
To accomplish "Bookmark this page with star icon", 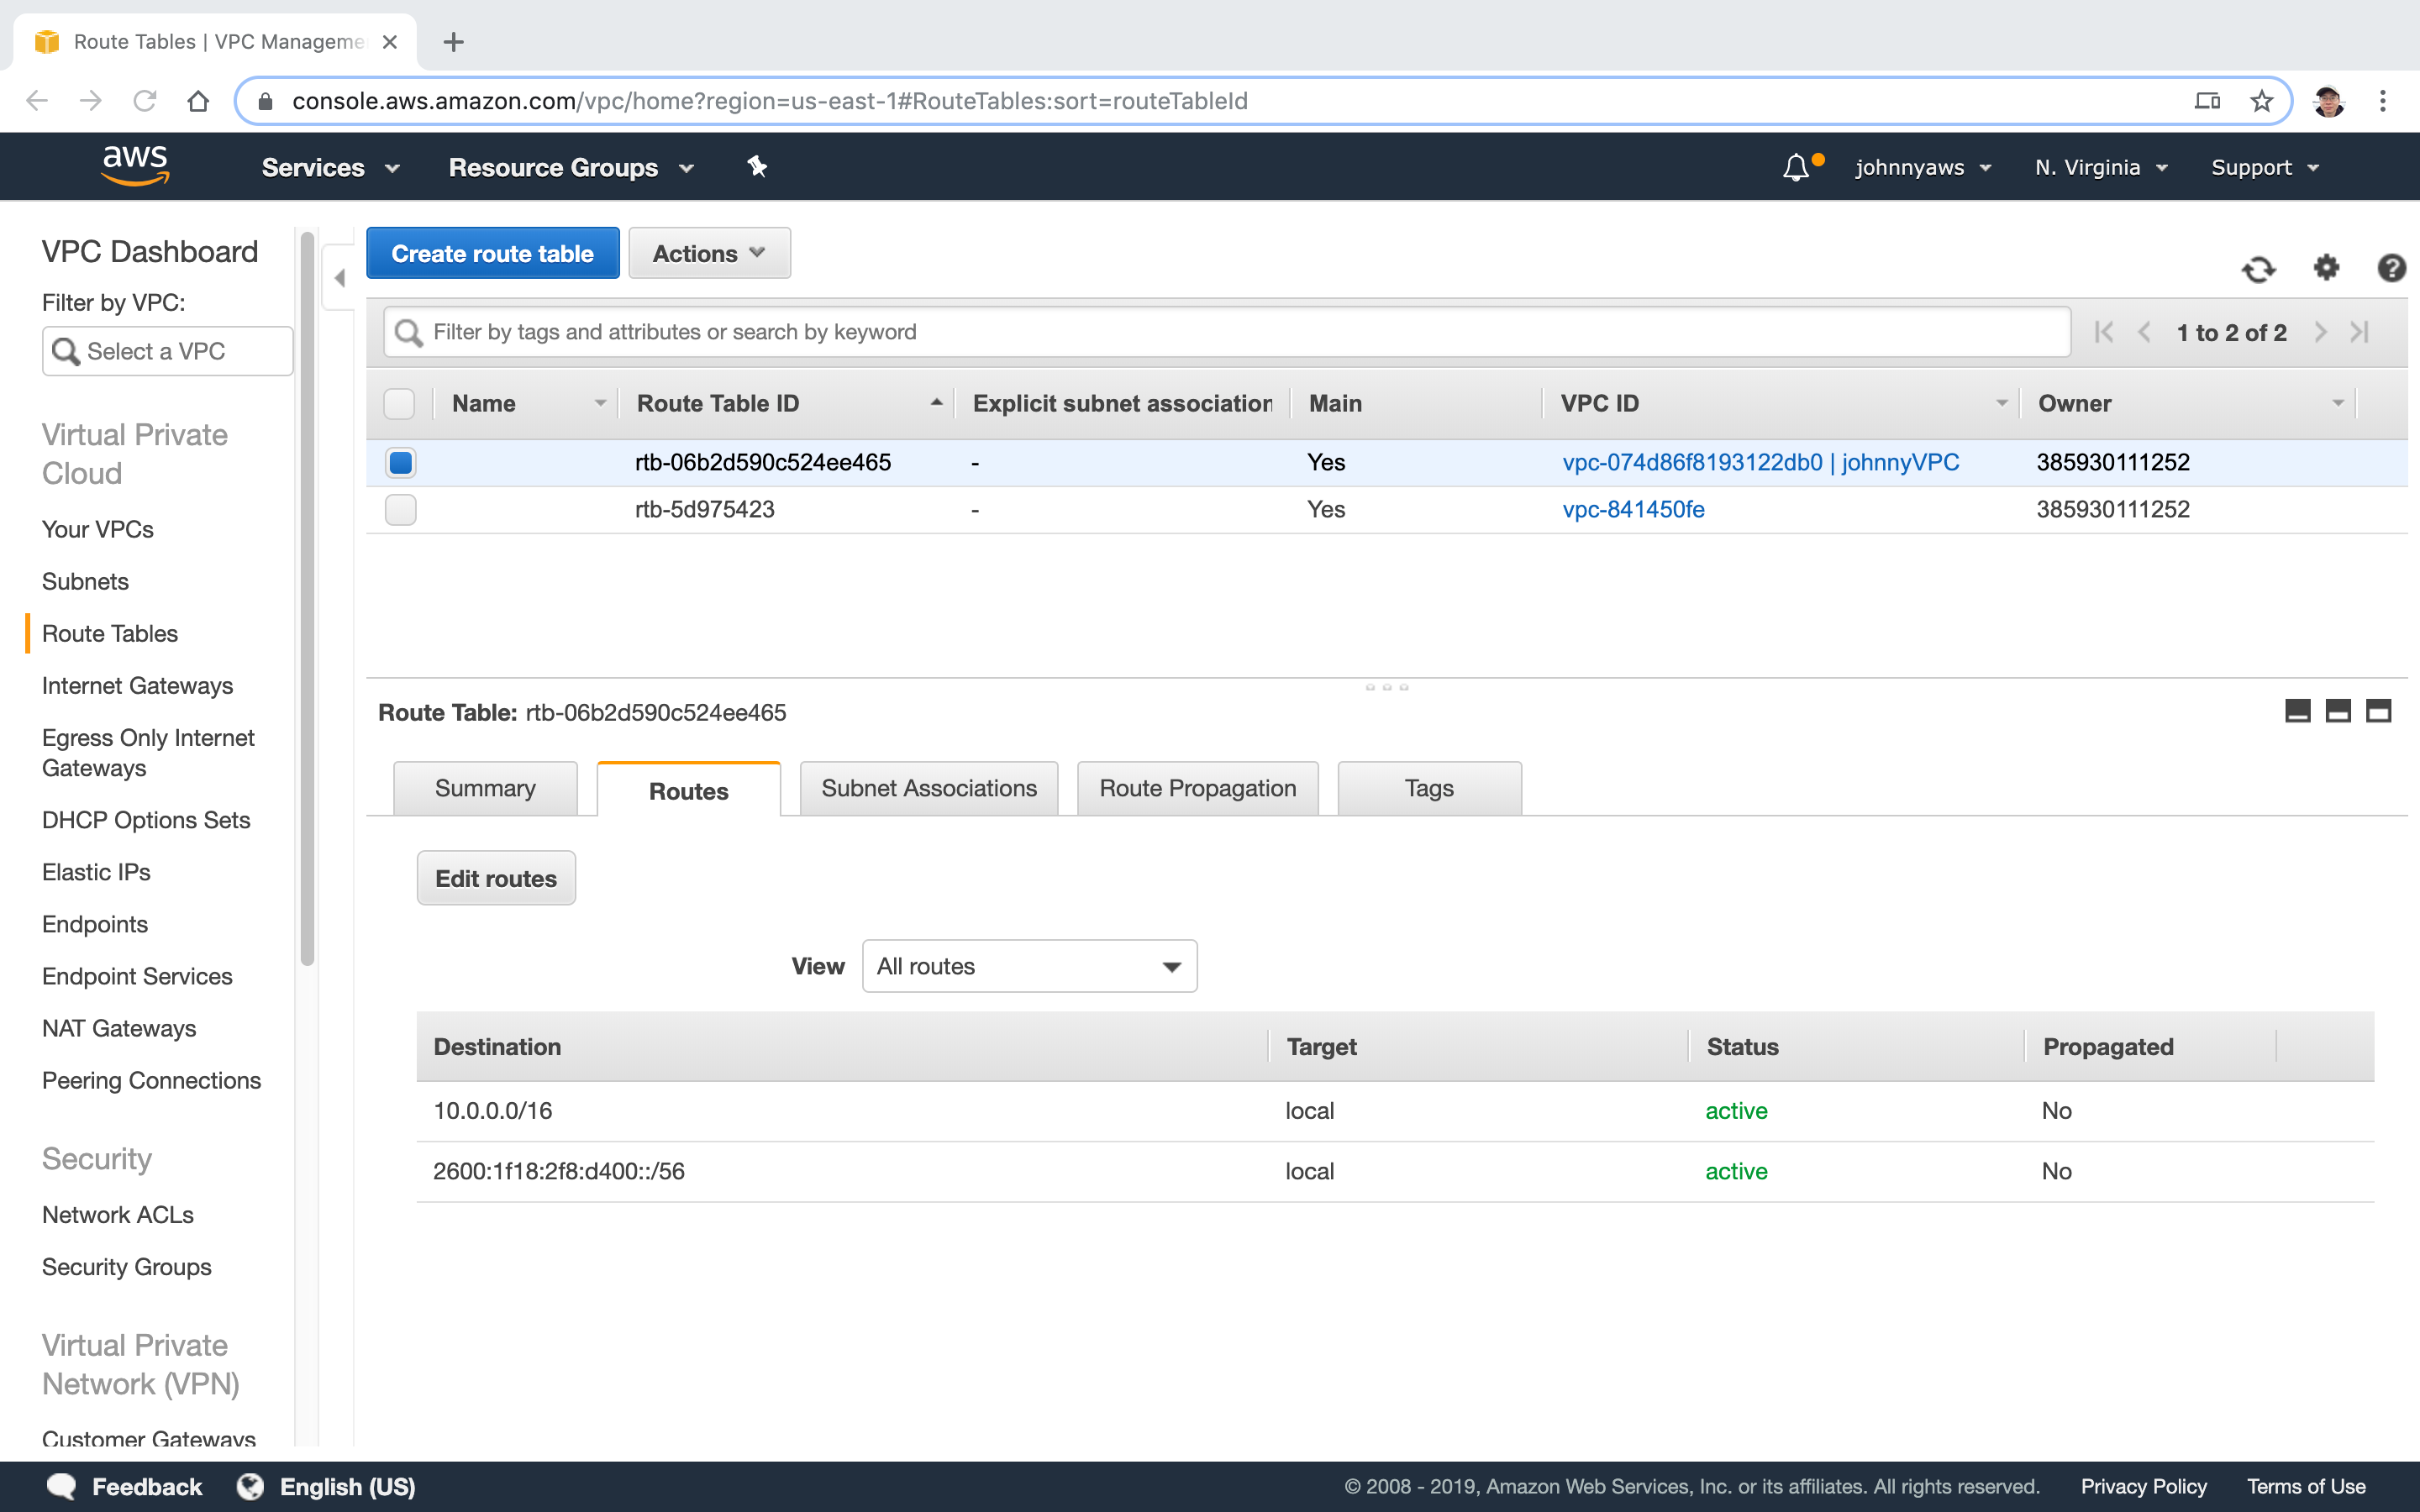I will (x=2262, y=101).
